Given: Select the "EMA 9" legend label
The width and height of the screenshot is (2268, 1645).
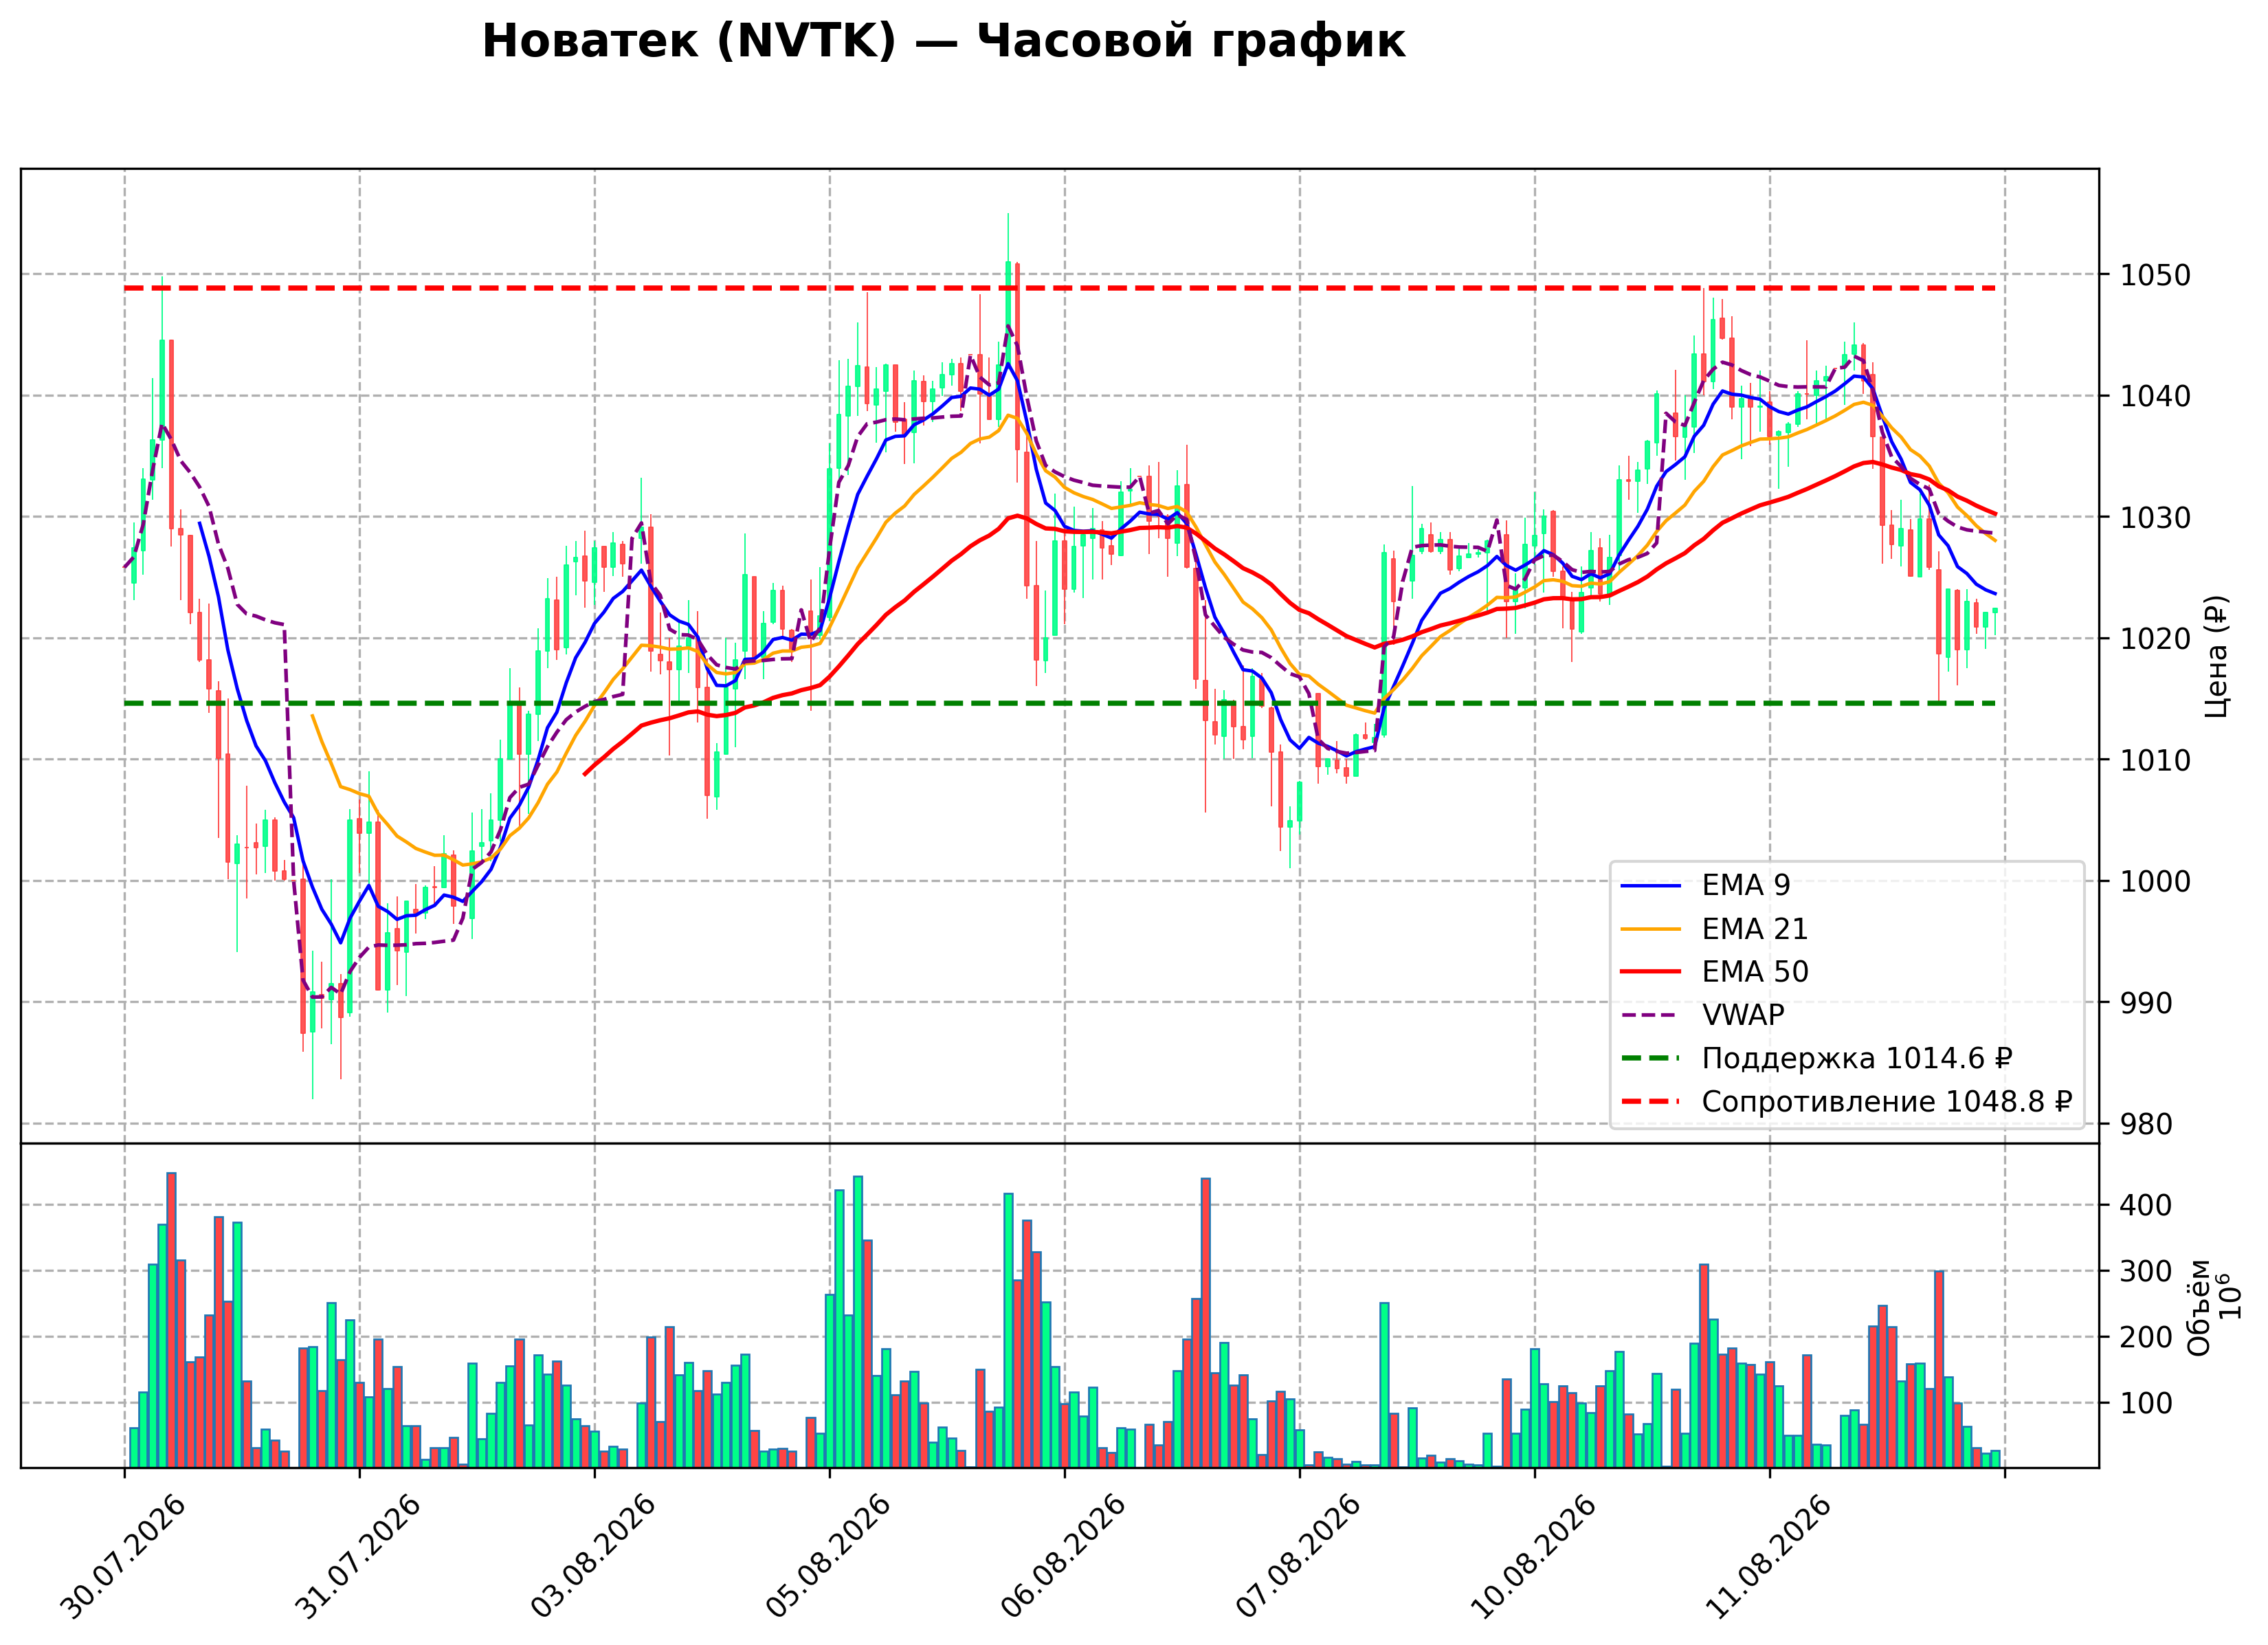Looking at the screenshot, I should point(1746,885).
